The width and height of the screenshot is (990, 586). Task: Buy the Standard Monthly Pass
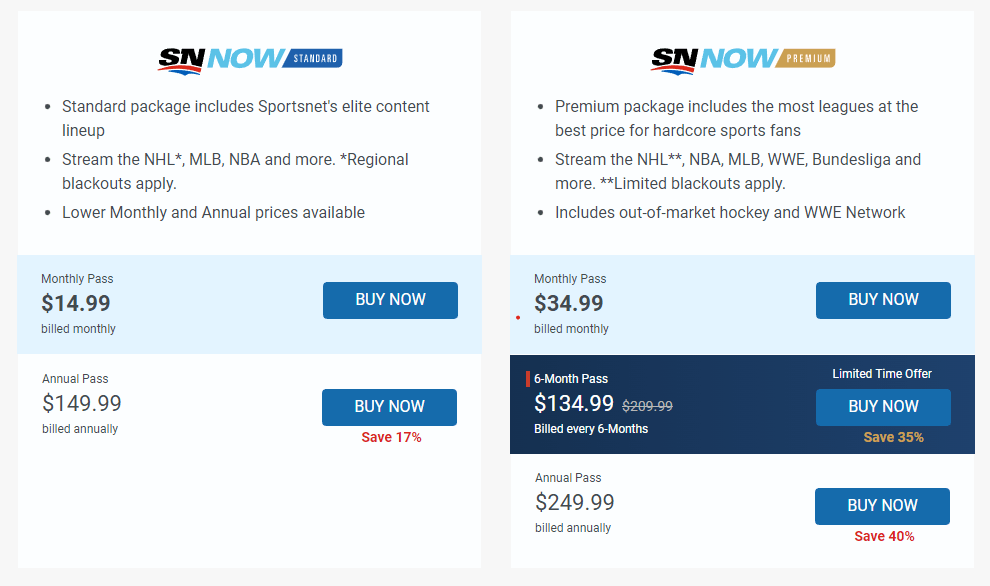click(390, 300)
